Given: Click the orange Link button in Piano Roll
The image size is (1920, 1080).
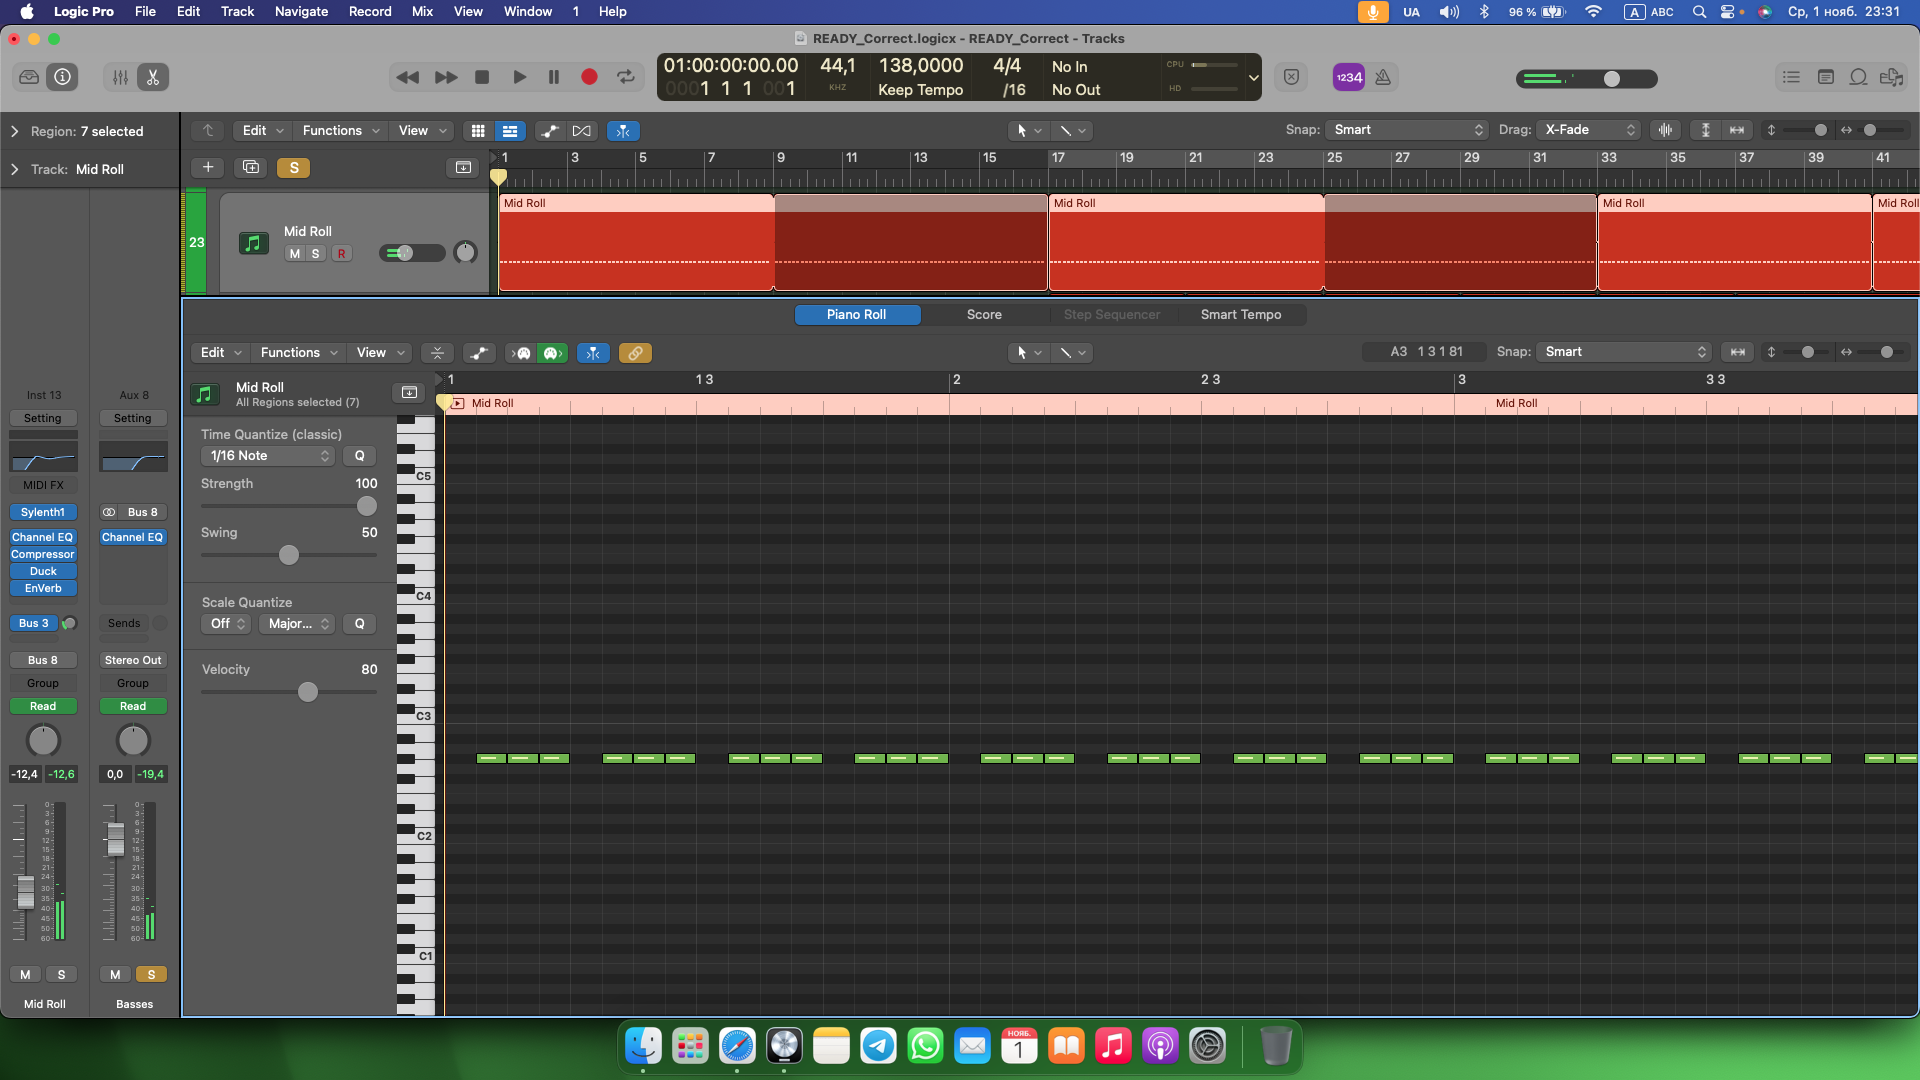Looking at the screenshot, I should 635,353.
